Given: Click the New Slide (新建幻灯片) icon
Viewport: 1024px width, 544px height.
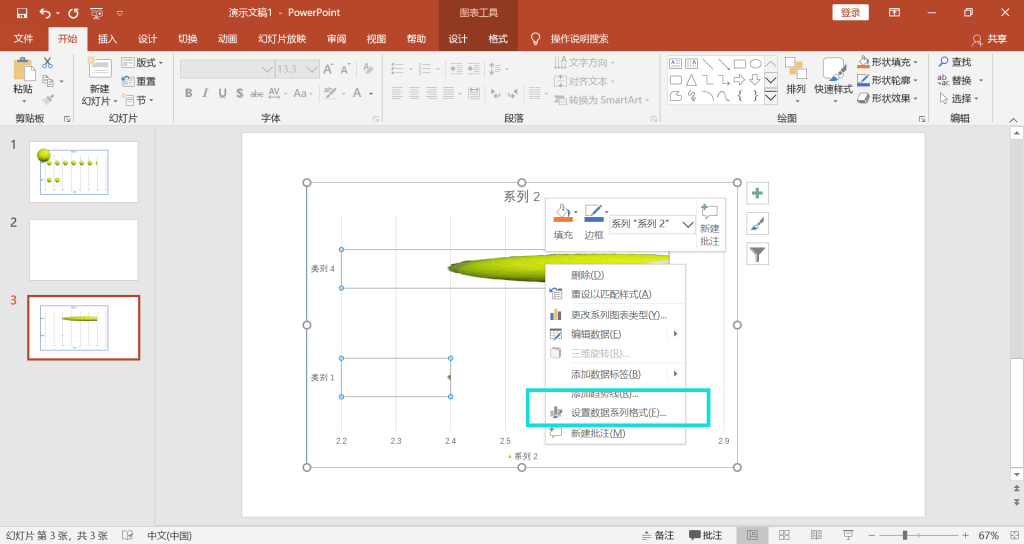Looking at the screenshot, I should pos(99,69).
